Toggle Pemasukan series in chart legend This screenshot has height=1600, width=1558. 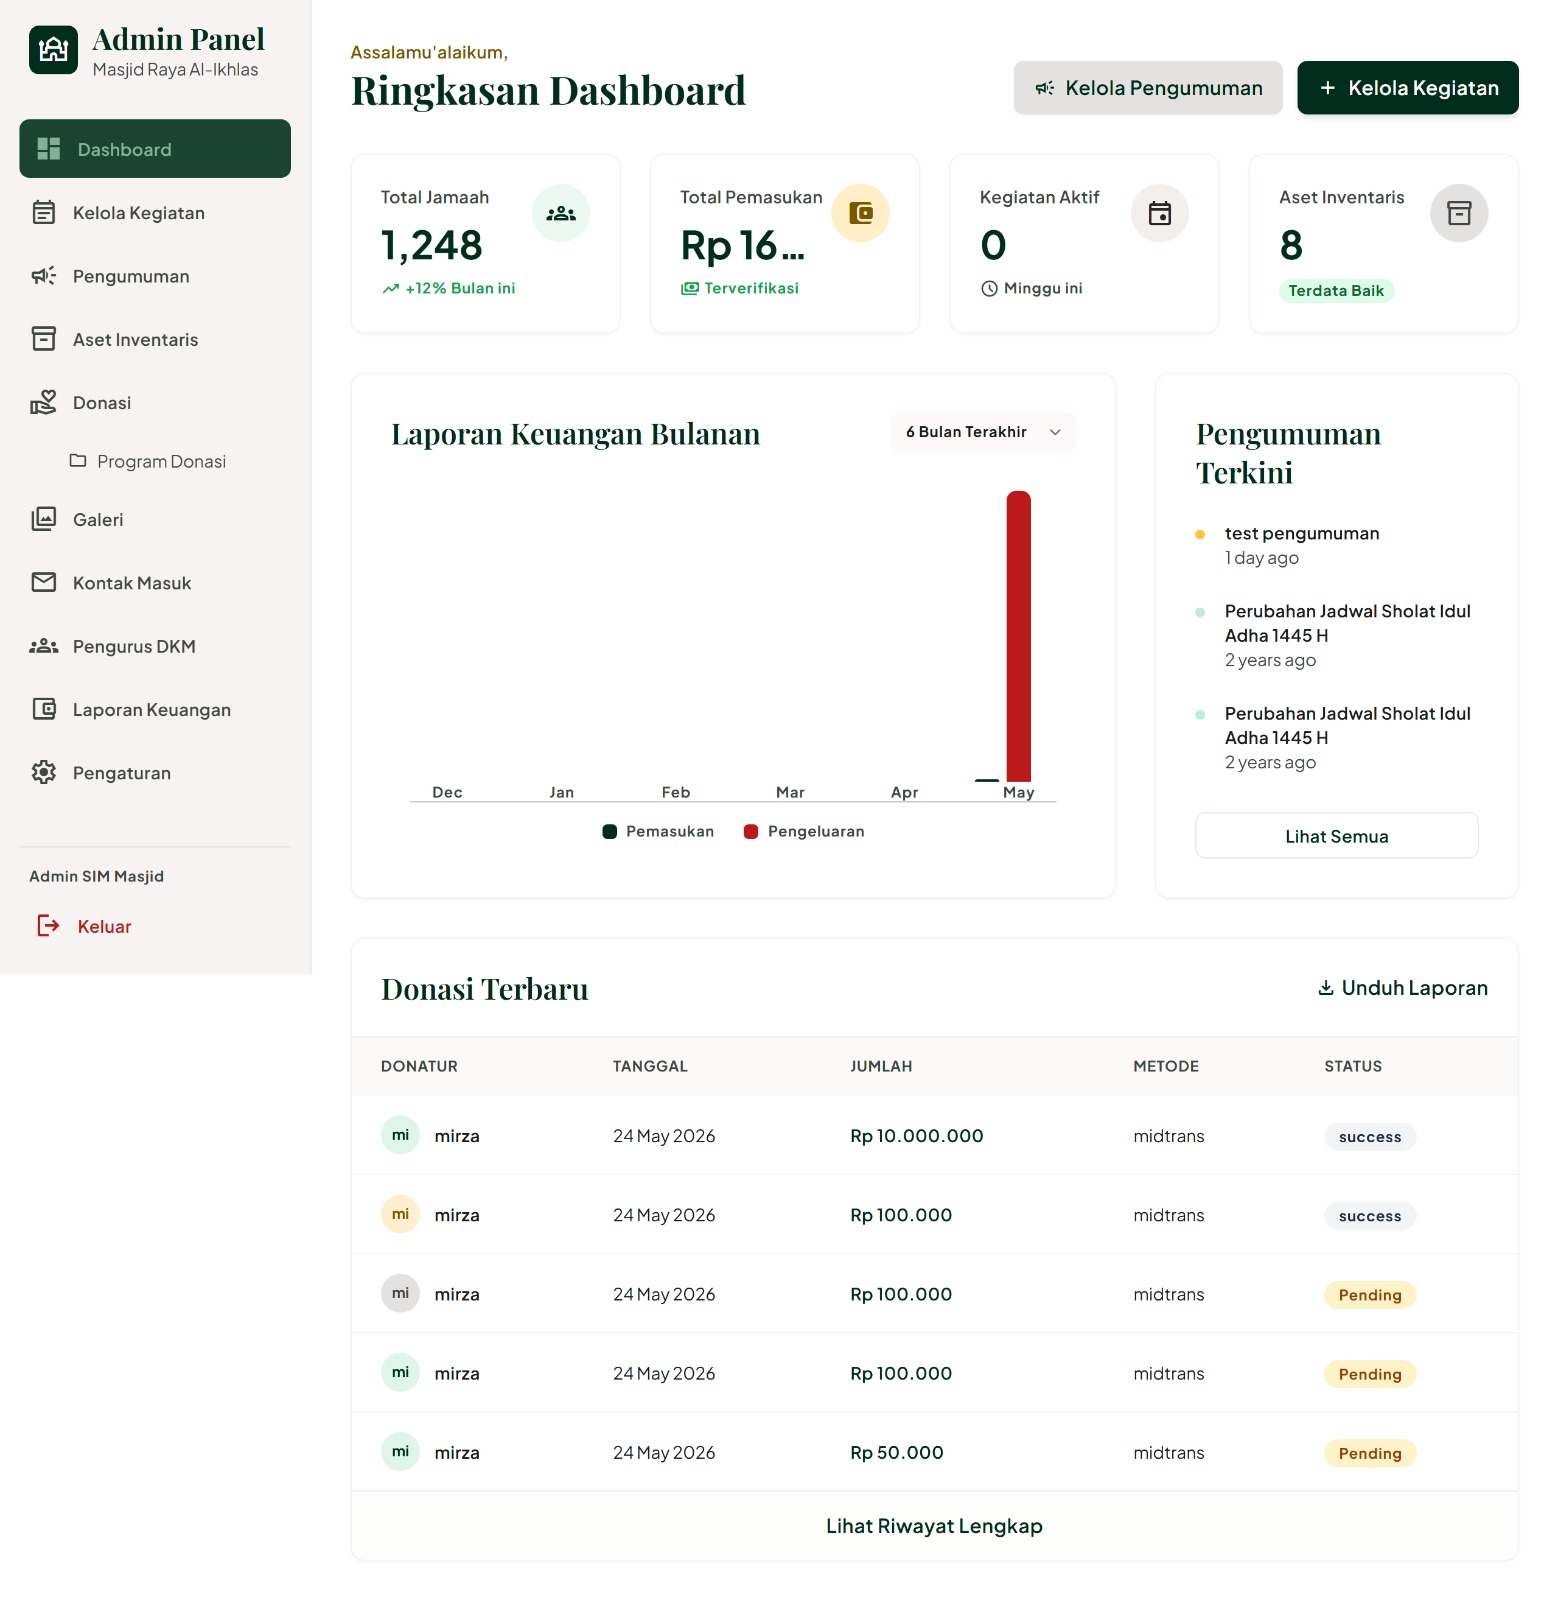[659, 832]
